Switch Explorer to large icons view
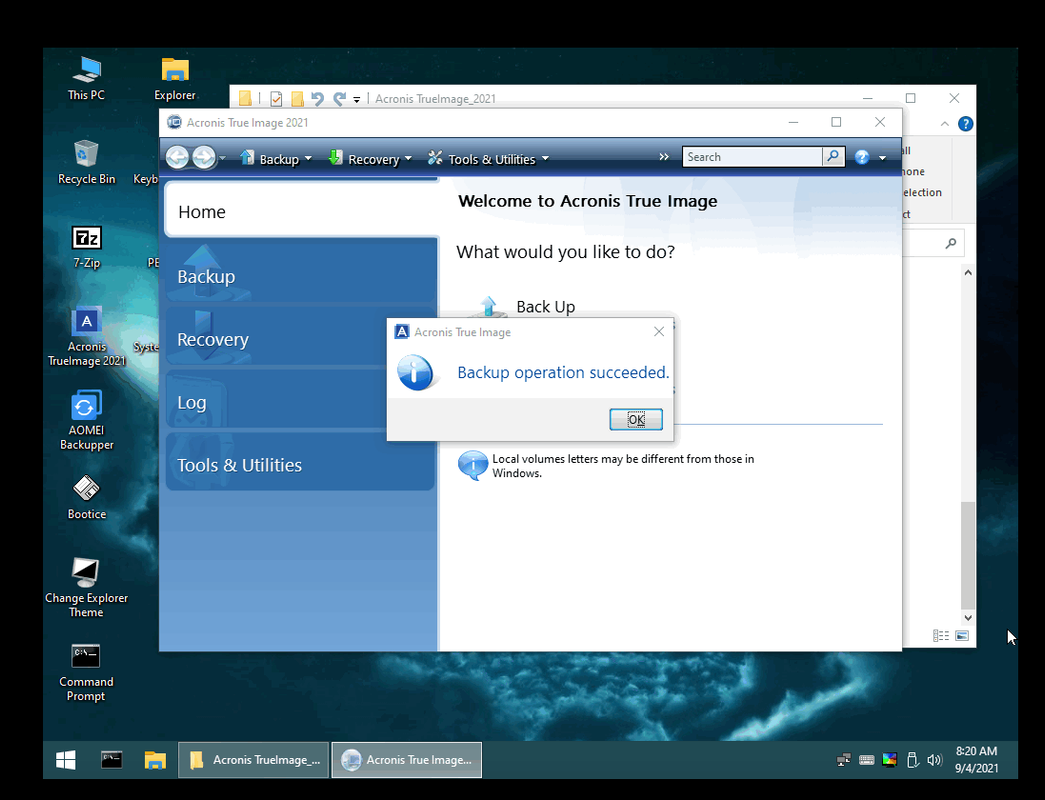The height and width of the screenshot is (800, 1045). [962, 635]
